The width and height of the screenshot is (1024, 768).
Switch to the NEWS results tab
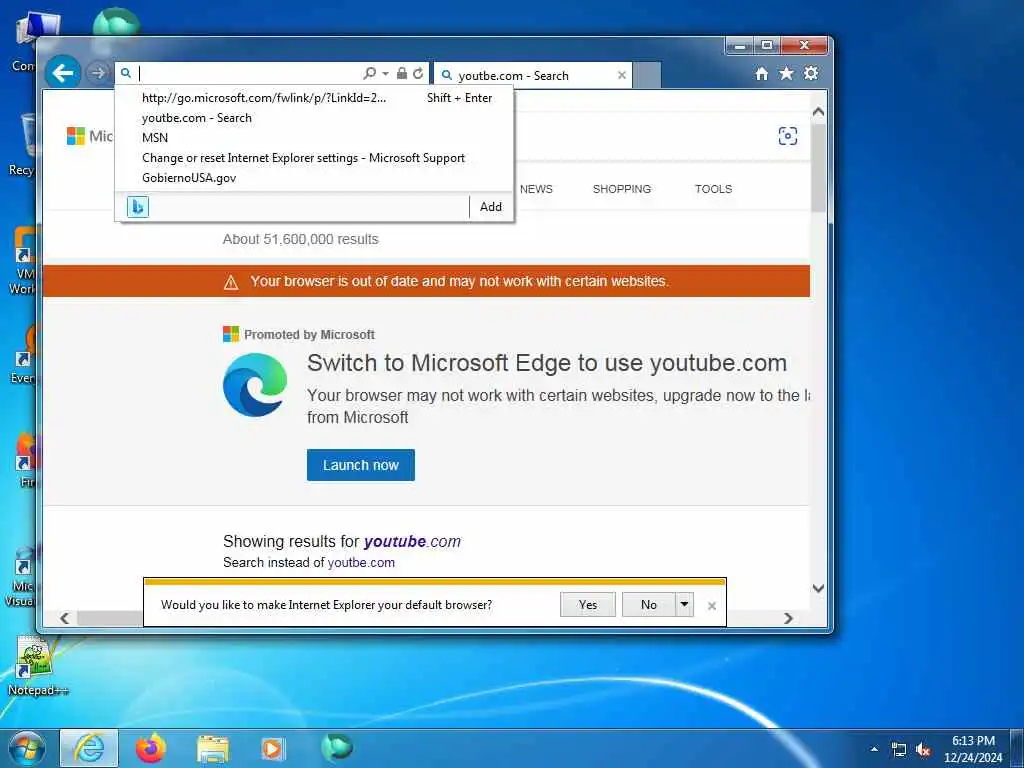click(536, 189)
